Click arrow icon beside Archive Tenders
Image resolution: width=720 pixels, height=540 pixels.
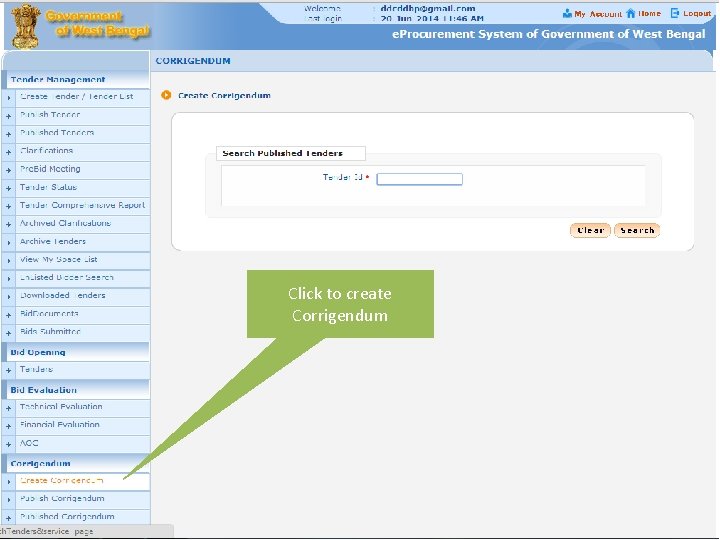tap(8, 242)
